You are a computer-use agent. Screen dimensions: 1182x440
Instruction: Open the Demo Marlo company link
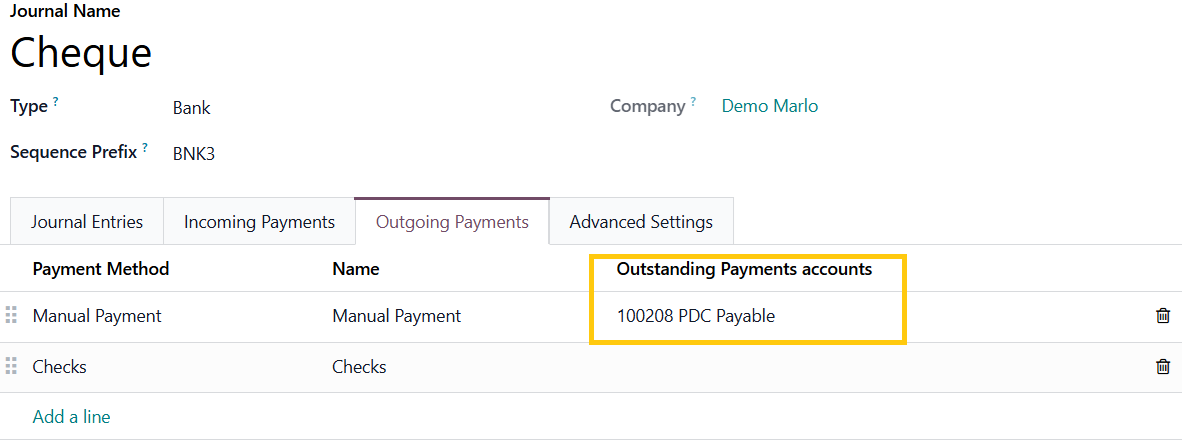click(x=769, y=106)
